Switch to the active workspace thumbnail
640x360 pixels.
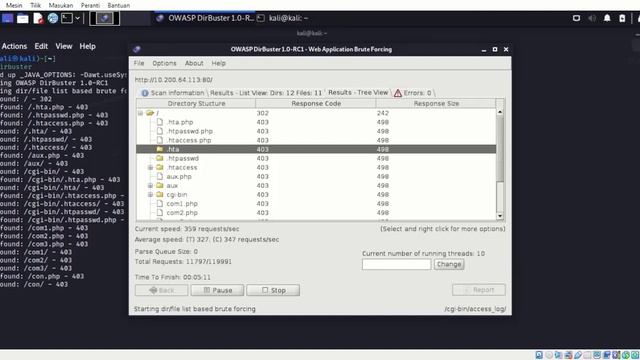point(104,18)
